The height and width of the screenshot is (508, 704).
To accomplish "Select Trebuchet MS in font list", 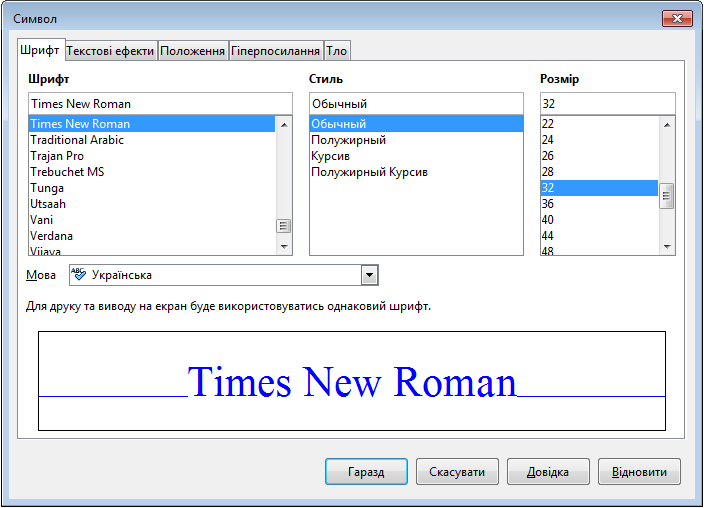I will pos(67,172).
